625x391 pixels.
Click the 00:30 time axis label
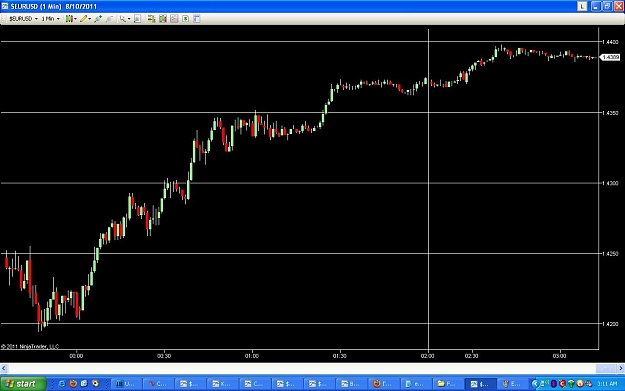pyautogui.click(x=164, y=356)
